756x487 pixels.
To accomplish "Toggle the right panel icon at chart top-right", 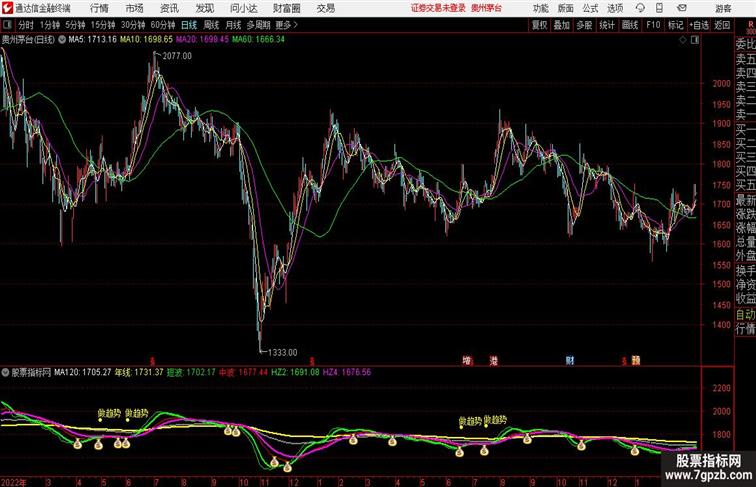I will pyautogui.click(x=695, y=40).
